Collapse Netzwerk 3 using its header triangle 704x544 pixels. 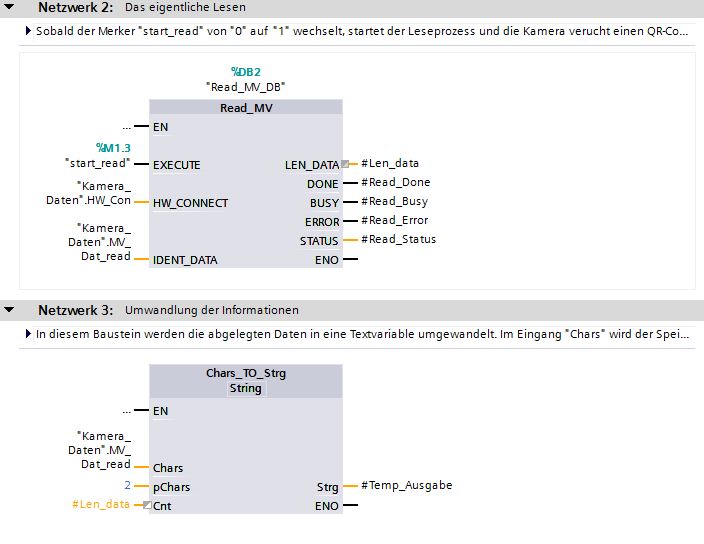(x=9, y=310)
